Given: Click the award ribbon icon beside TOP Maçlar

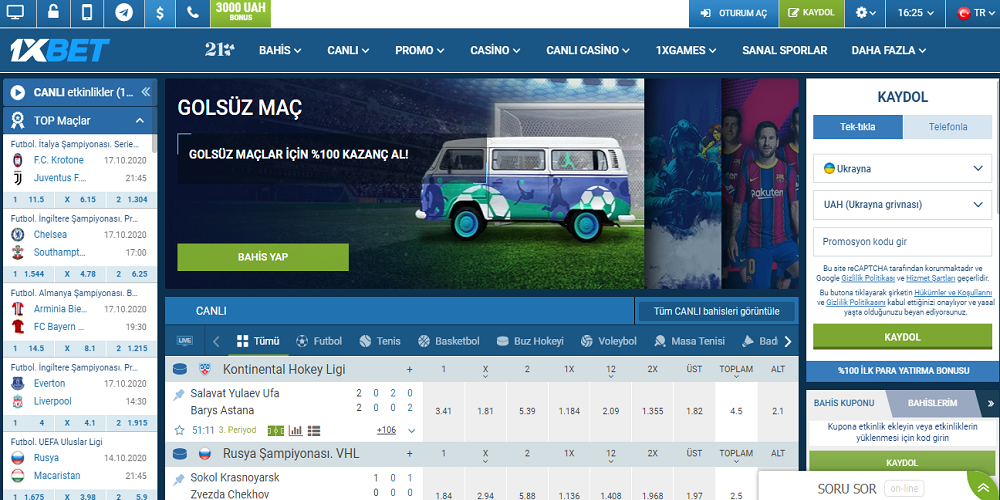Looking at the screenshot, I should (18, 121).
